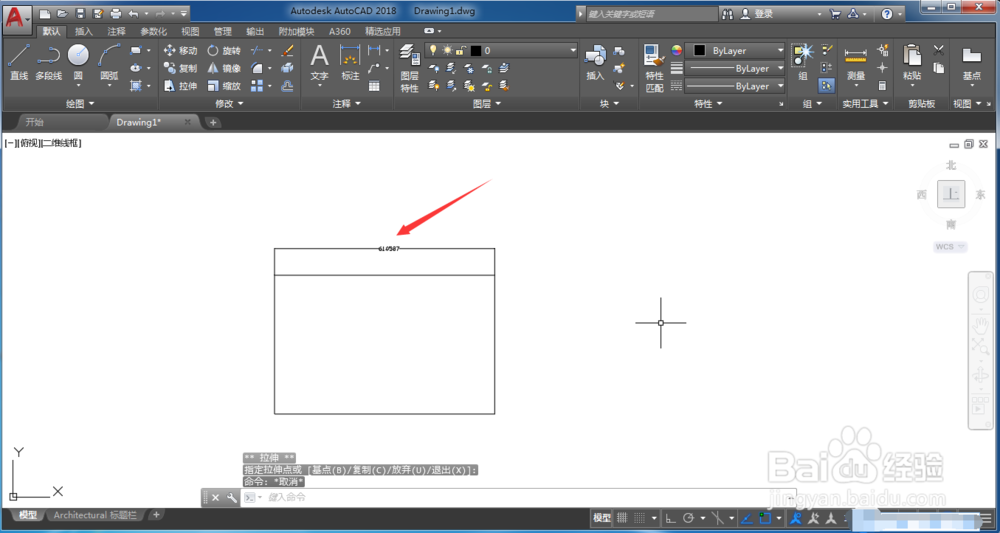The width and height of the screenshot is (1000, 533).
Task: Toggle 2D object snap in status bar
Action: (765, 518)
